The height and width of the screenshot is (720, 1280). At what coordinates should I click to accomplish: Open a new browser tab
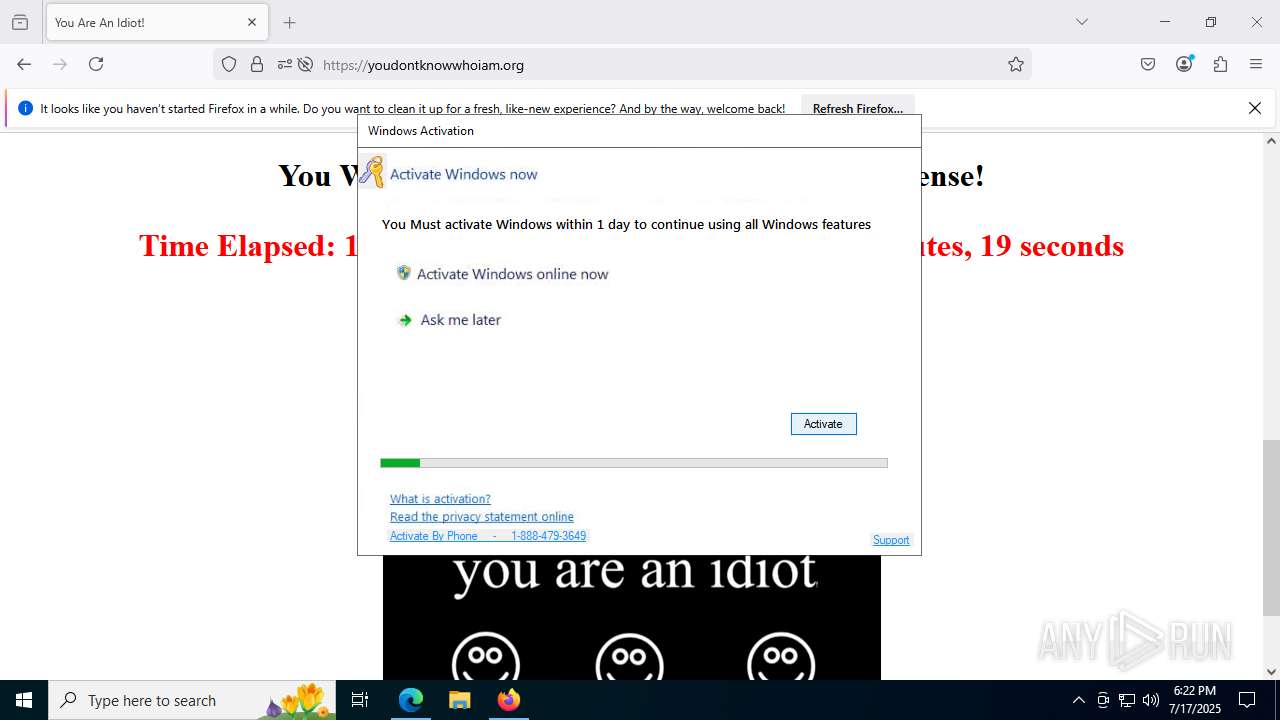point(290,22)
